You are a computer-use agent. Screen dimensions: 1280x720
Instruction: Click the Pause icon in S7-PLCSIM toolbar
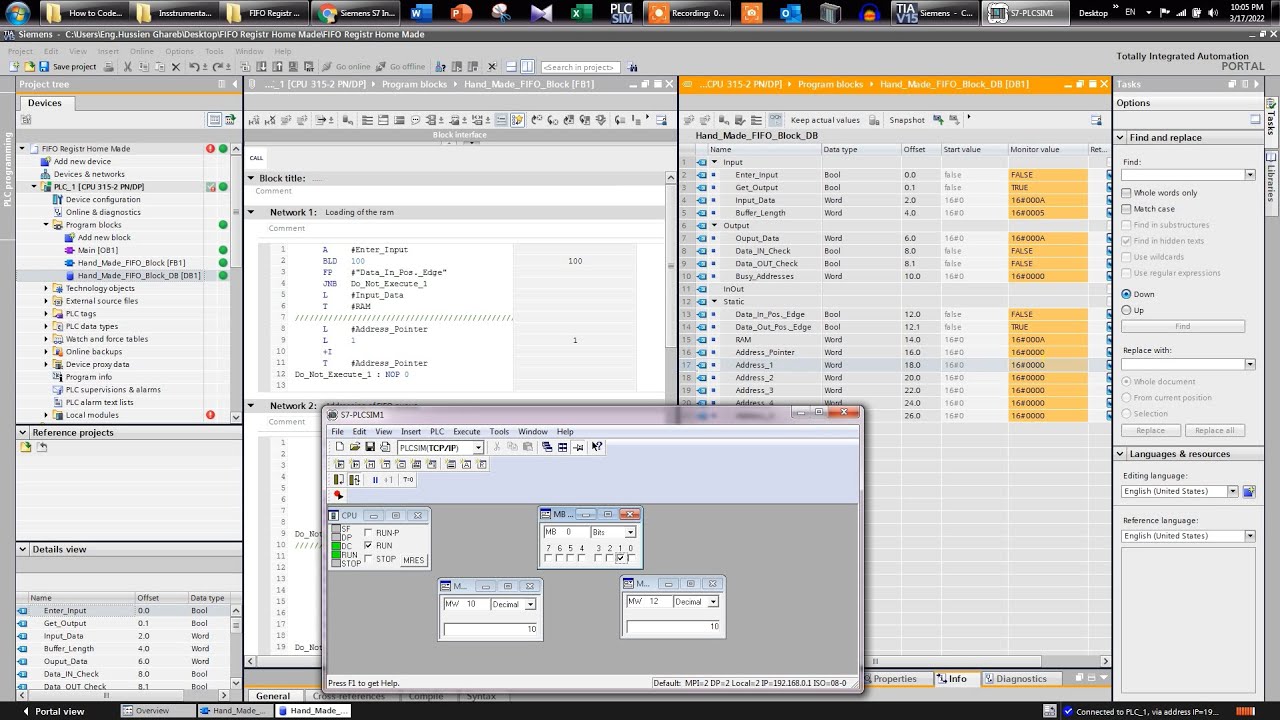375,480
